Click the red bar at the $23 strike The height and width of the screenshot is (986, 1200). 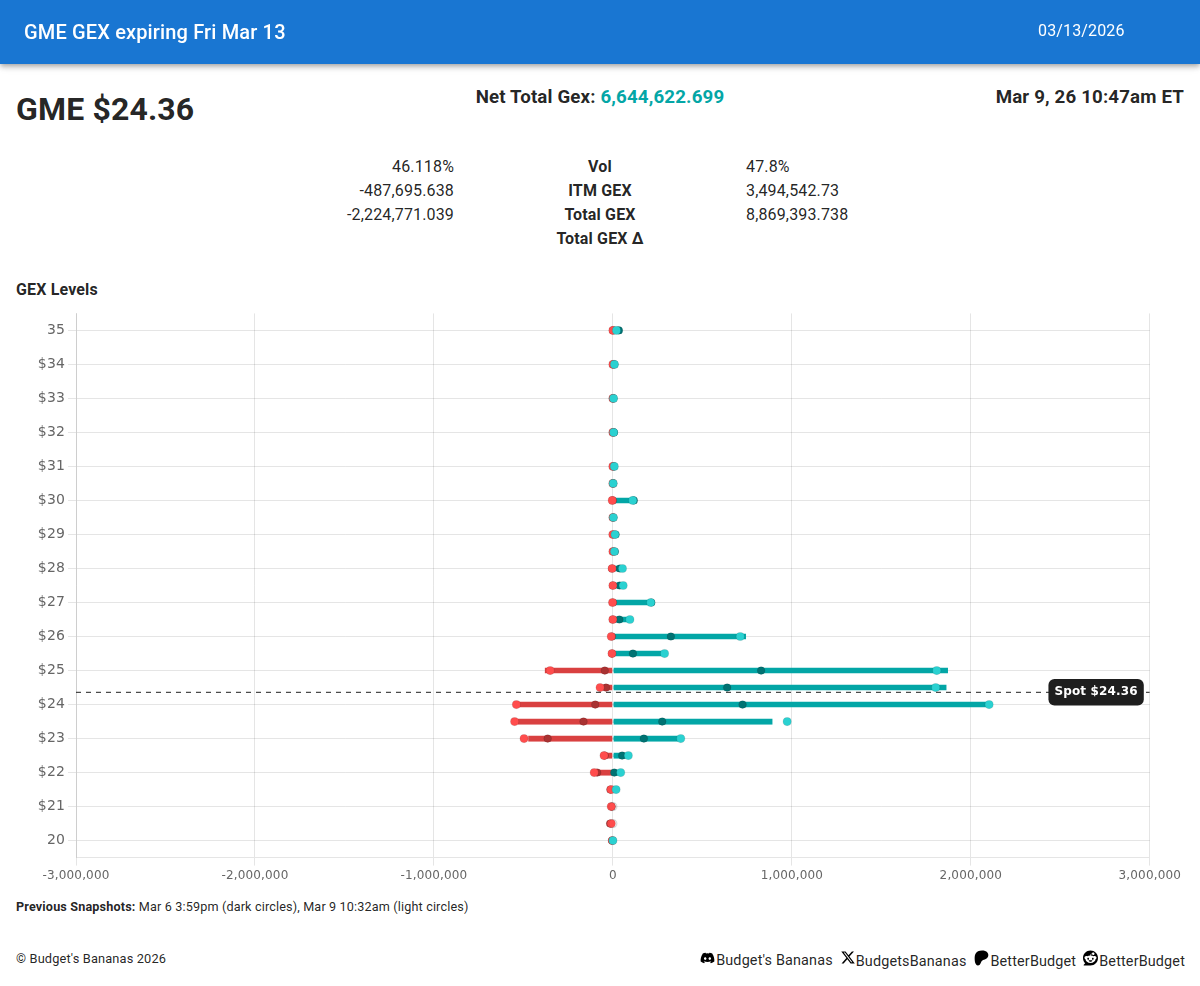[568, 738]
